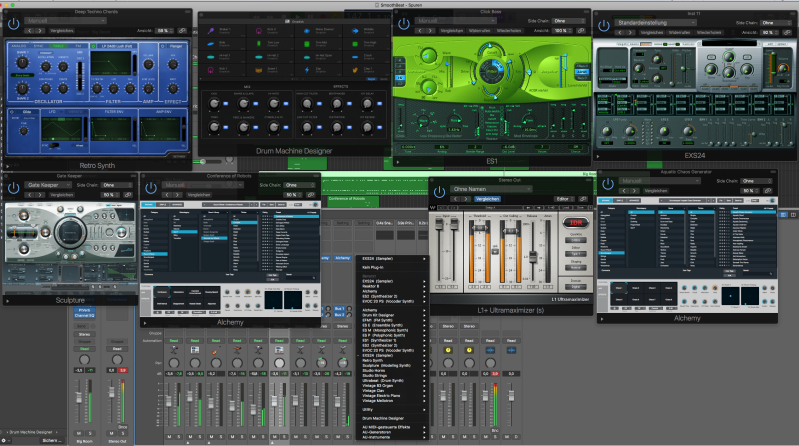Select the Ride cymbal drum pad icon

coord(210,44)
